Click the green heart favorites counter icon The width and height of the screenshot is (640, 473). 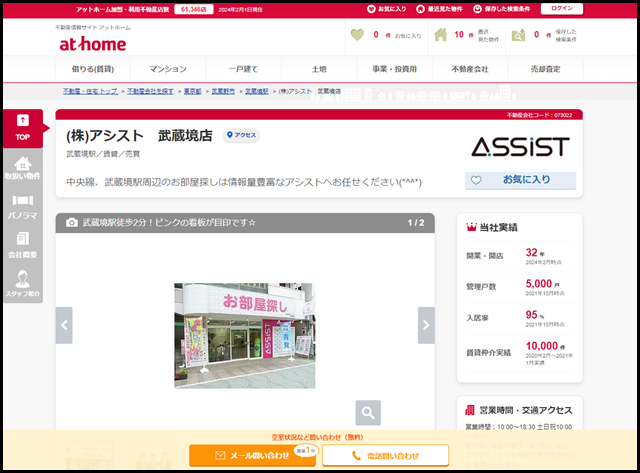pos(357,35)
